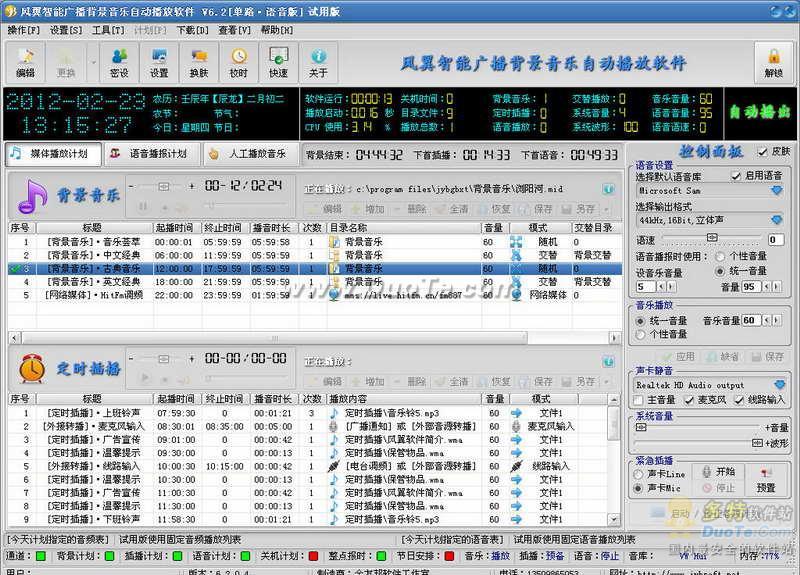Viewport: 800px width, 575px height.
Task: Open the 工具[T] menu
Action: (x=108, y=30)
